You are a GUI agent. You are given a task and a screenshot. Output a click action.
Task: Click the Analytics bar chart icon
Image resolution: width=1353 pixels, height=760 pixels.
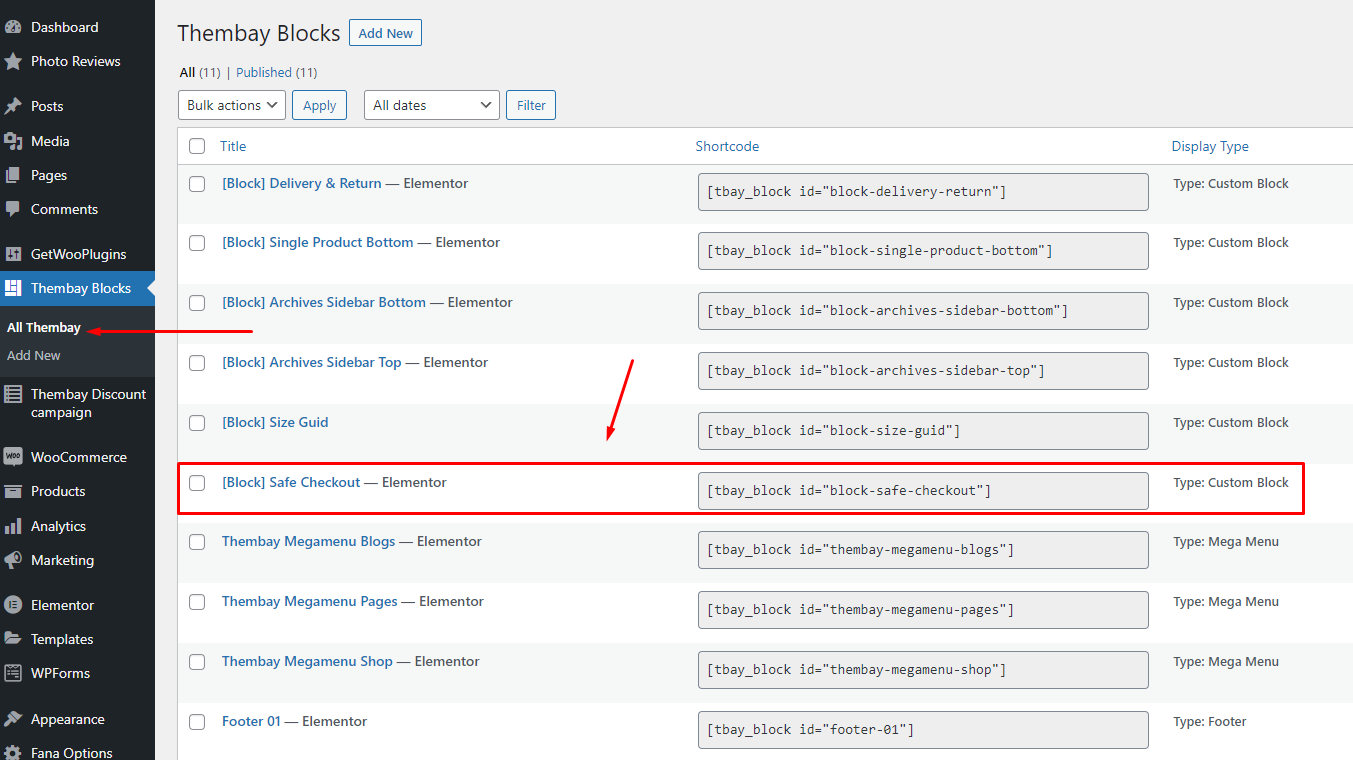point(13,526)
